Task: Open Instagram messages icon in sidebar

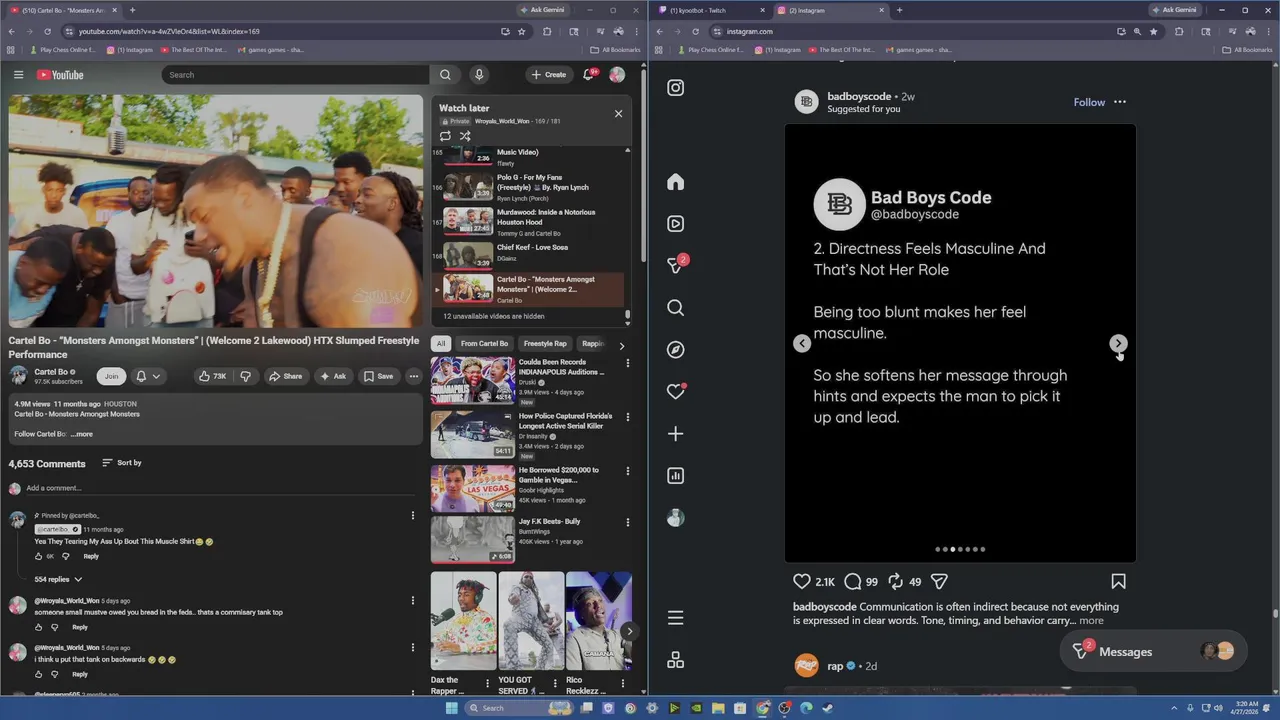Action: click(676, 265)
